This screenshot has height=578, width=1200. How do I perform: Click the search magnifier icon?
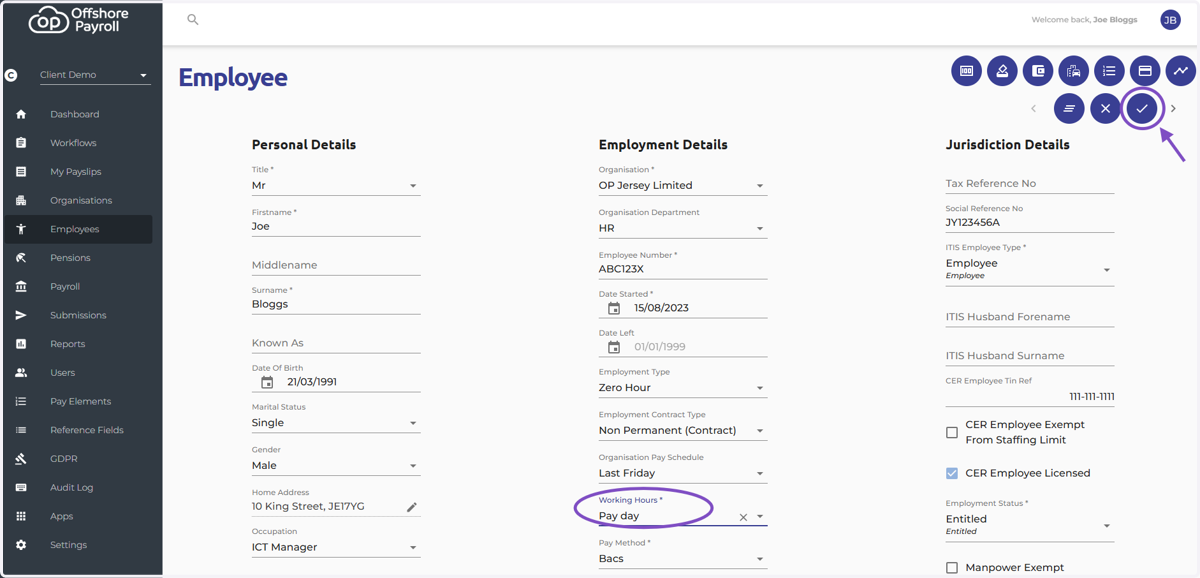coord(193,19)
